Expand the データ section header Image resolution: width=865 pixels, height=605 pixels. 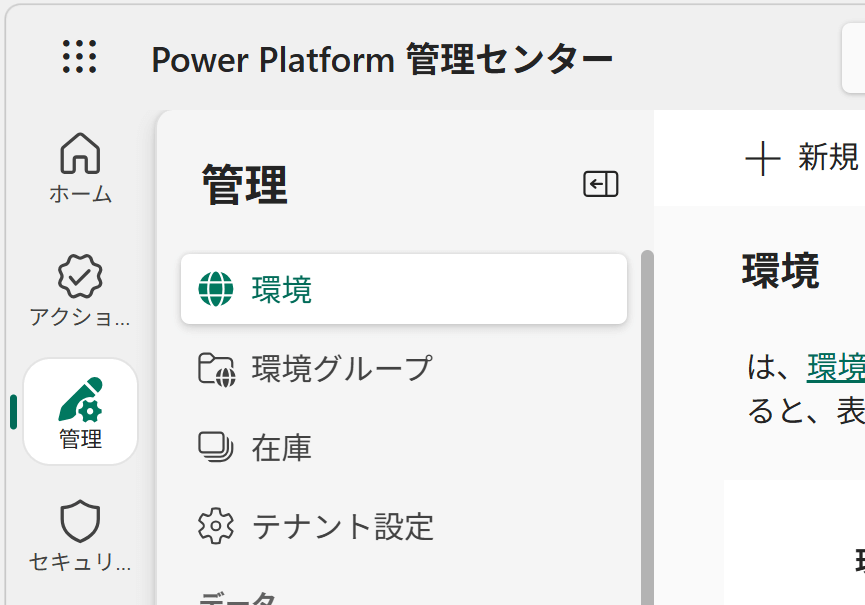click(x=238, y=598)
